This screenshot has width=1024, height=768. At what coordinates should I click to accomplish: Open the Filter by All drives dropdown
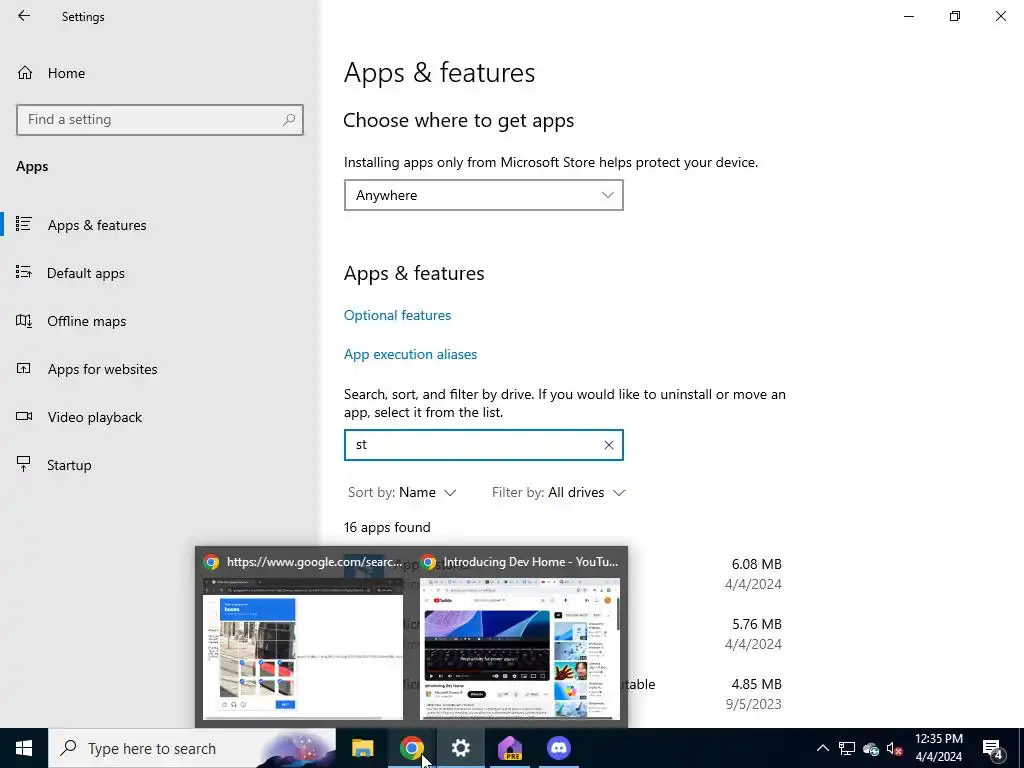(x=558, y=492)
